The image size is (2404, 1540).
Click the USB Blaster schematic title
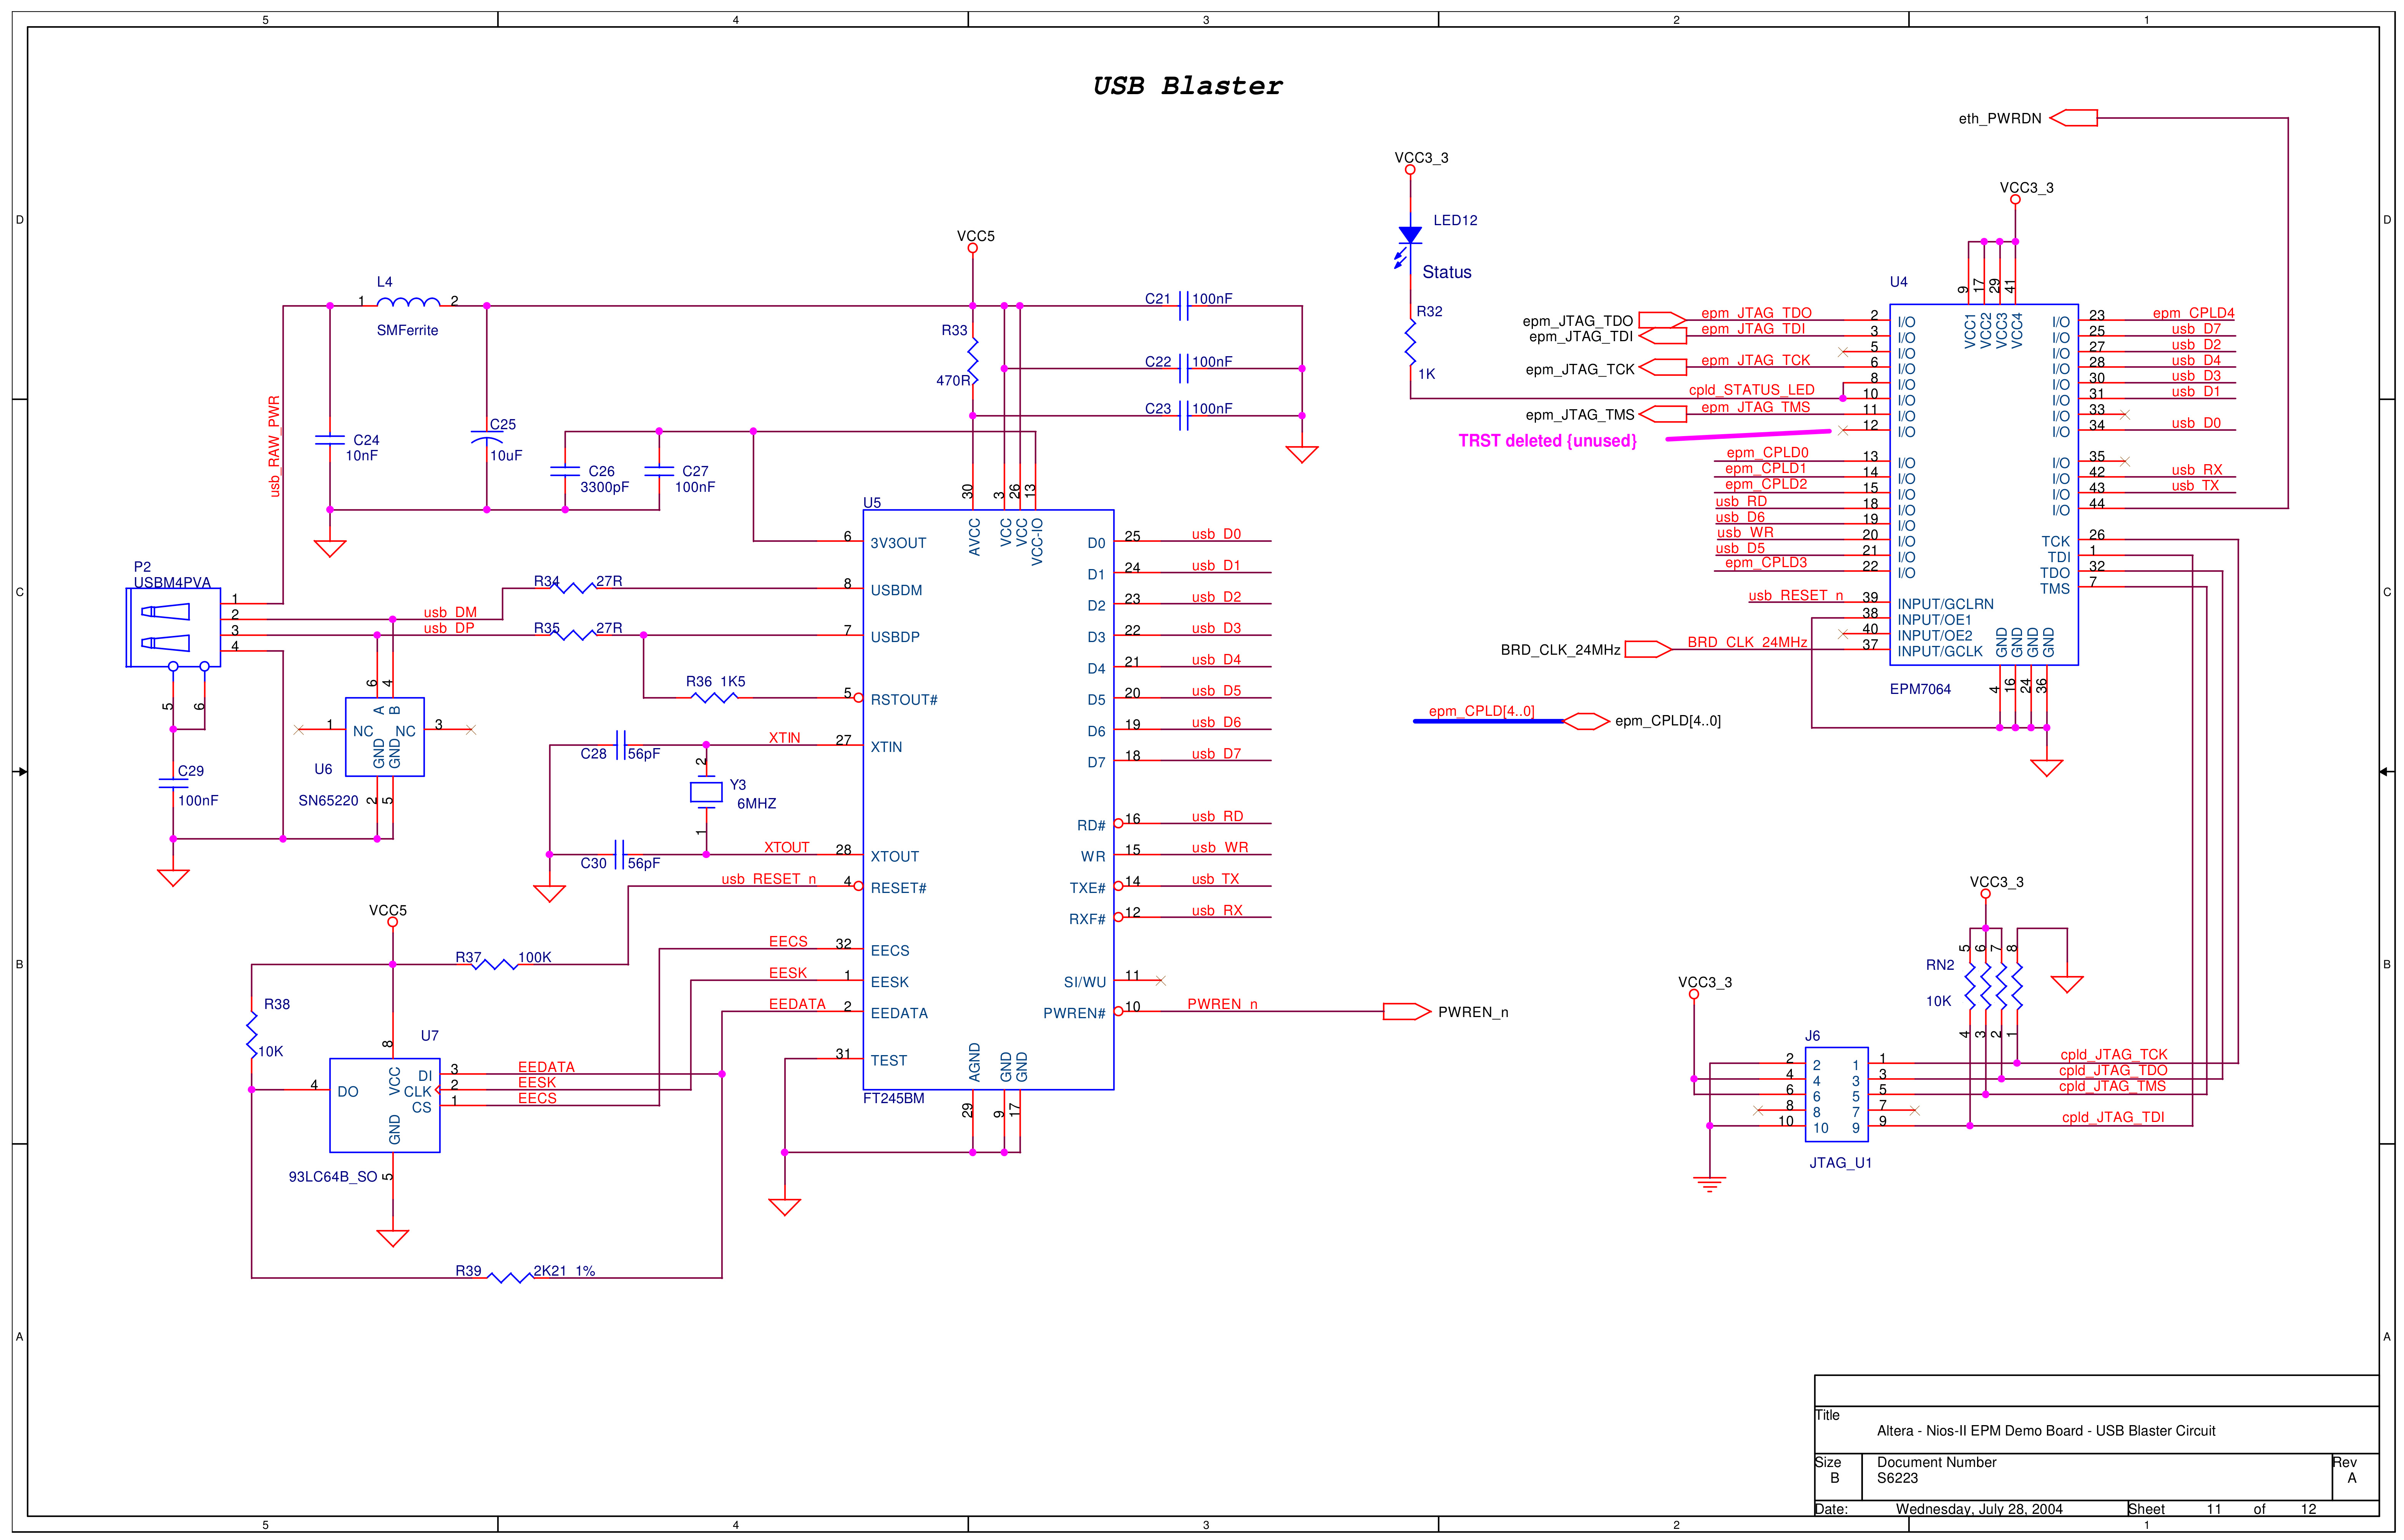1187,86
